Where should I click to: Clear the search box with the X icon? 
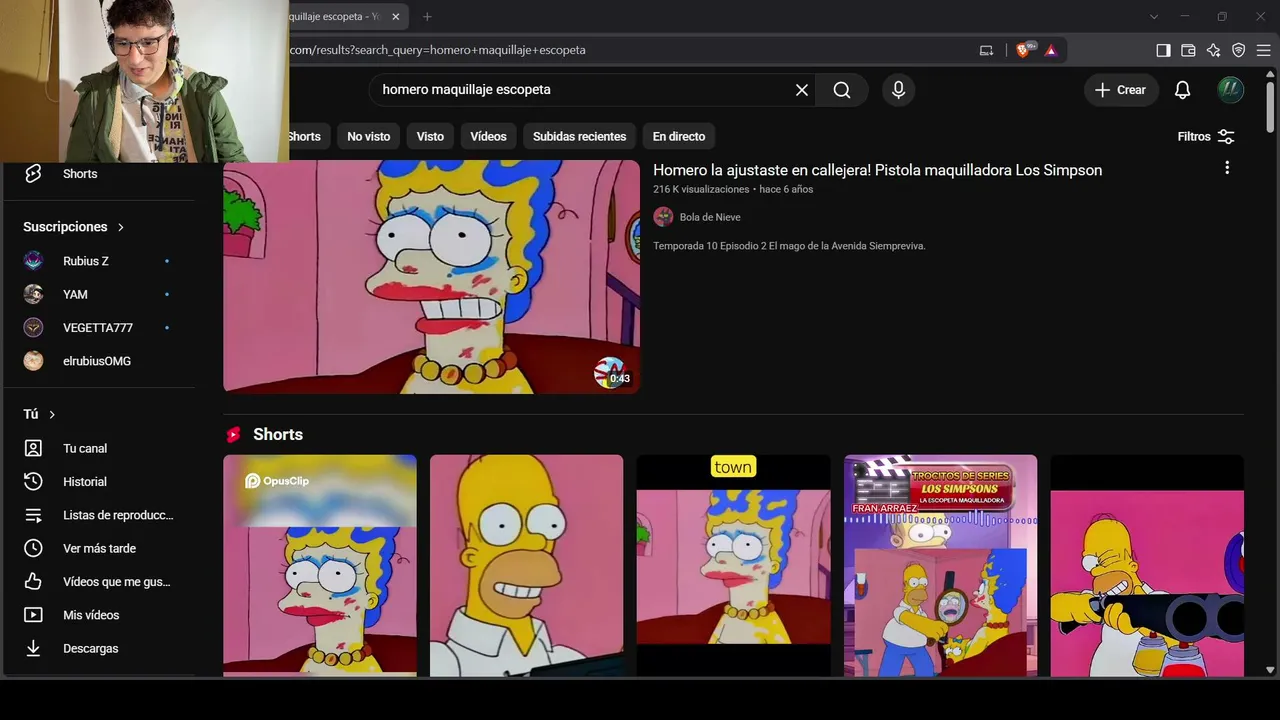(802, 90)
